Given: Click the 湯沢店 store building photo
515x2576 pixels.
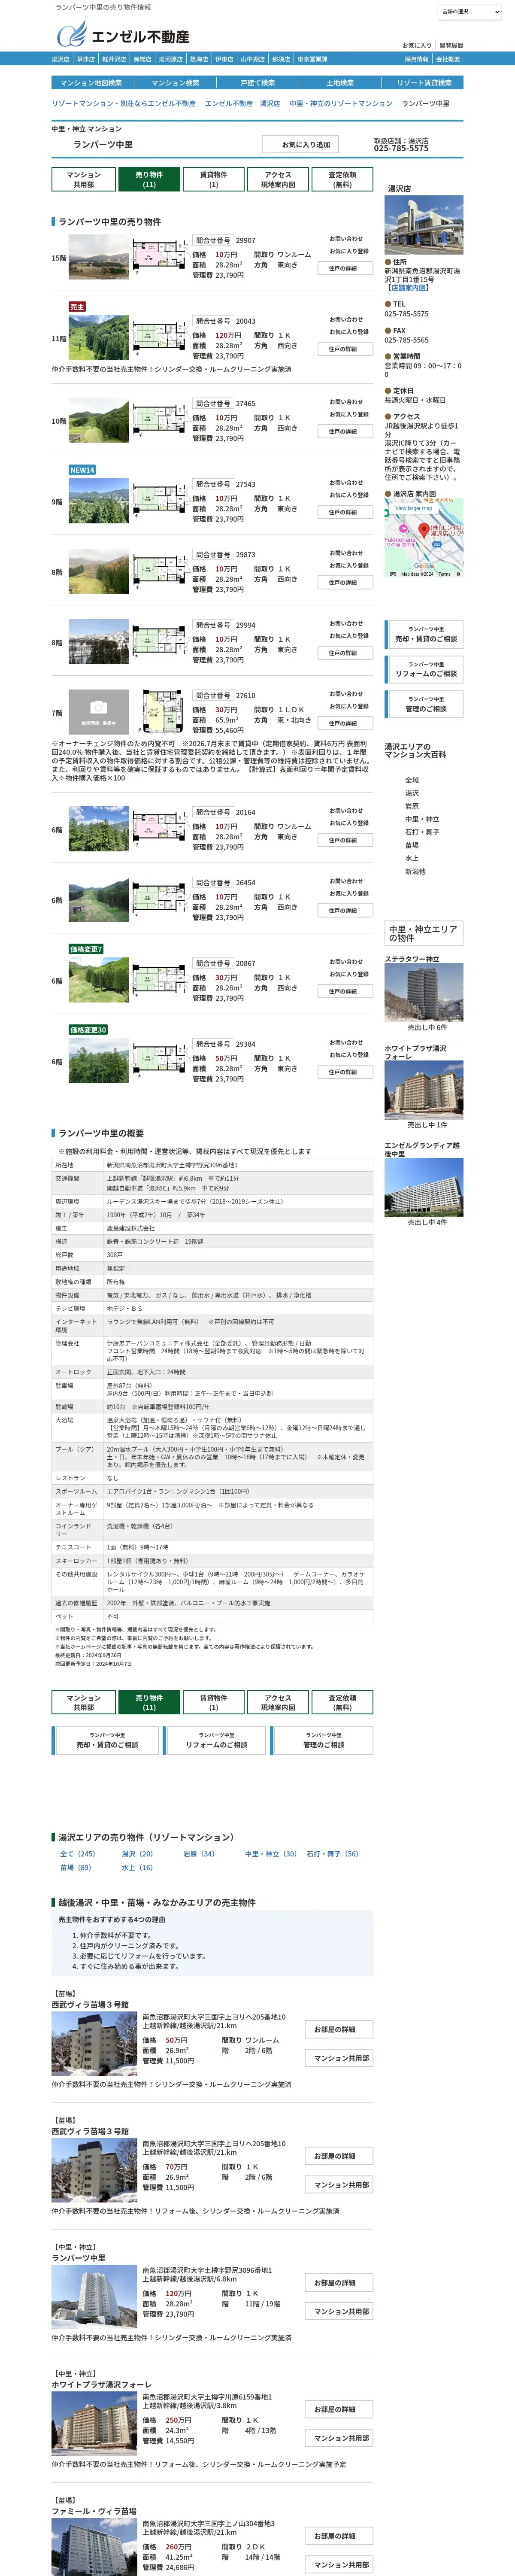Looking at the screenshot, I should tap(424, 225).
